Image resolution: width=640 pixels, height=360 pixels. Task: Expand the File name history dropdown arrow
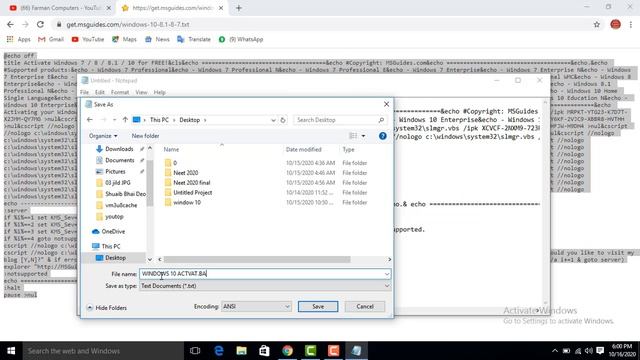pos(387,274)
